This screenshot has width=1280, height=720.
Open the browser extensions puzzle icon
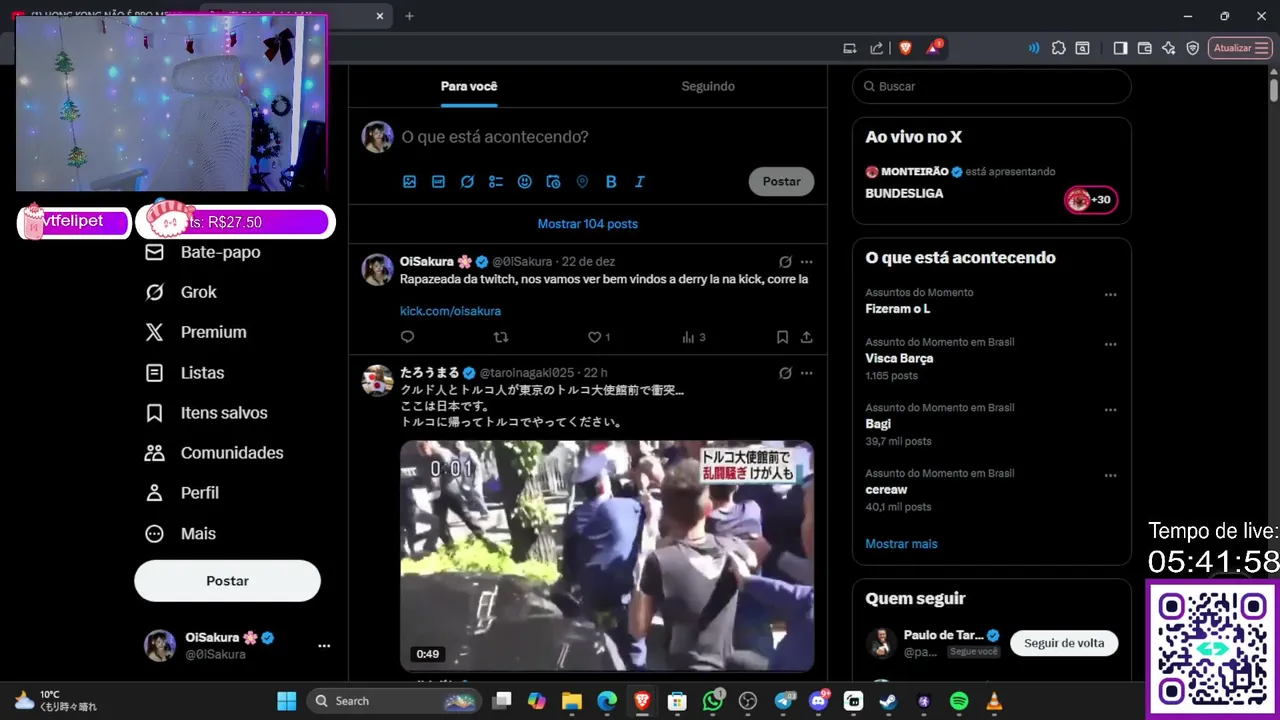point(1059,48)
